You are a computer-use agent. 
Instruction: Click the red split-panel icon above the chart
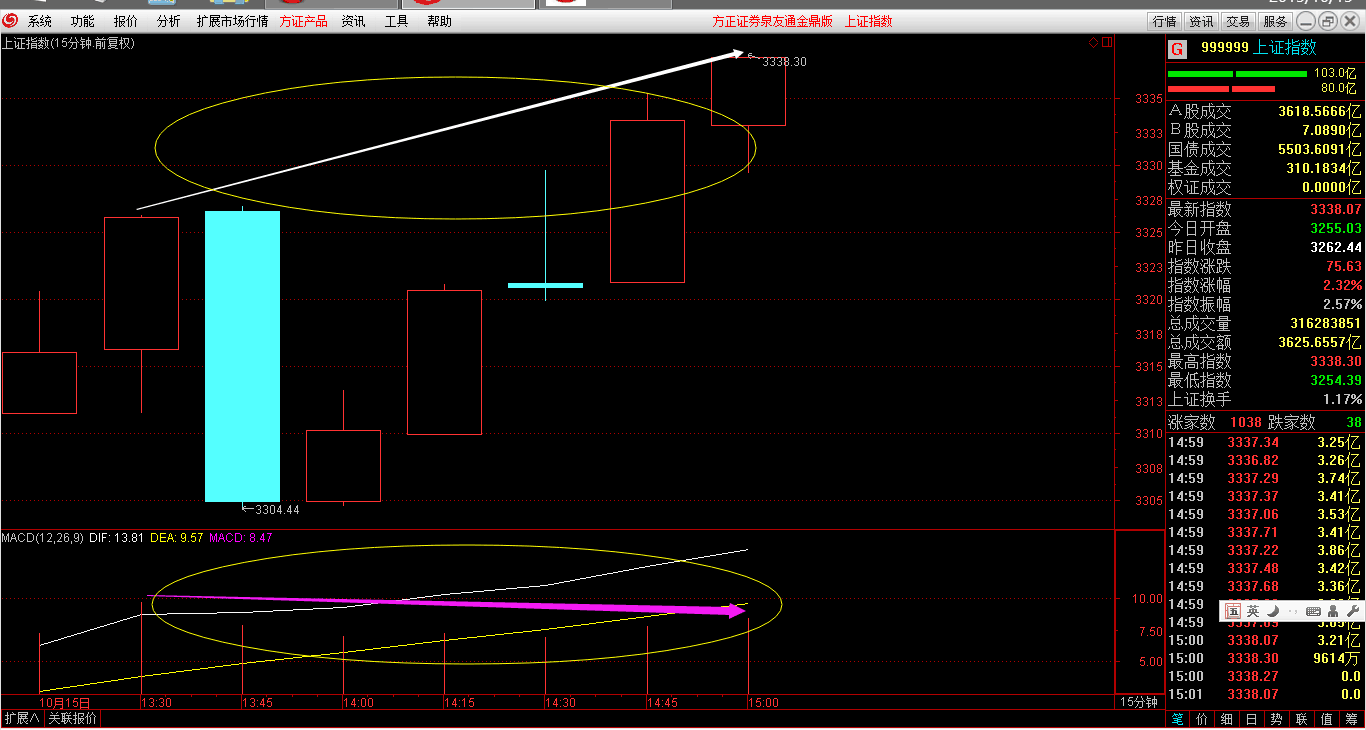1106,43
